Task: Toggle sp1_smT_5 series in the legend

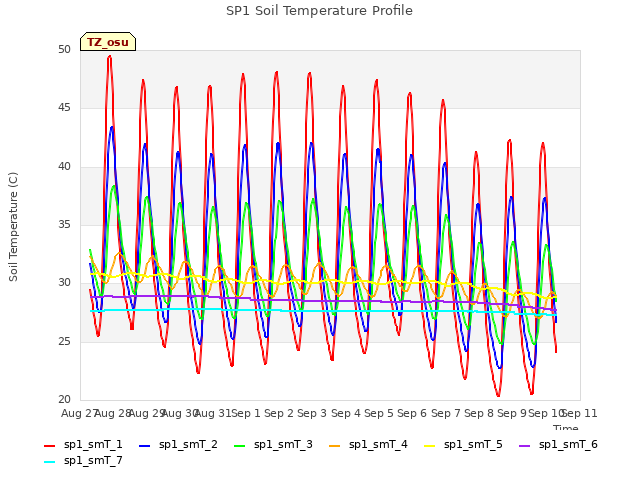Action: coord(463,445)
